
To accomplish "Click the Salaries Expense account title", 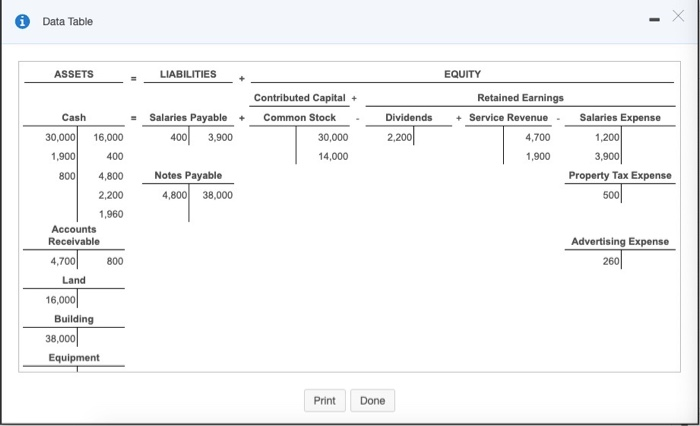I will [x=620, y=117].
